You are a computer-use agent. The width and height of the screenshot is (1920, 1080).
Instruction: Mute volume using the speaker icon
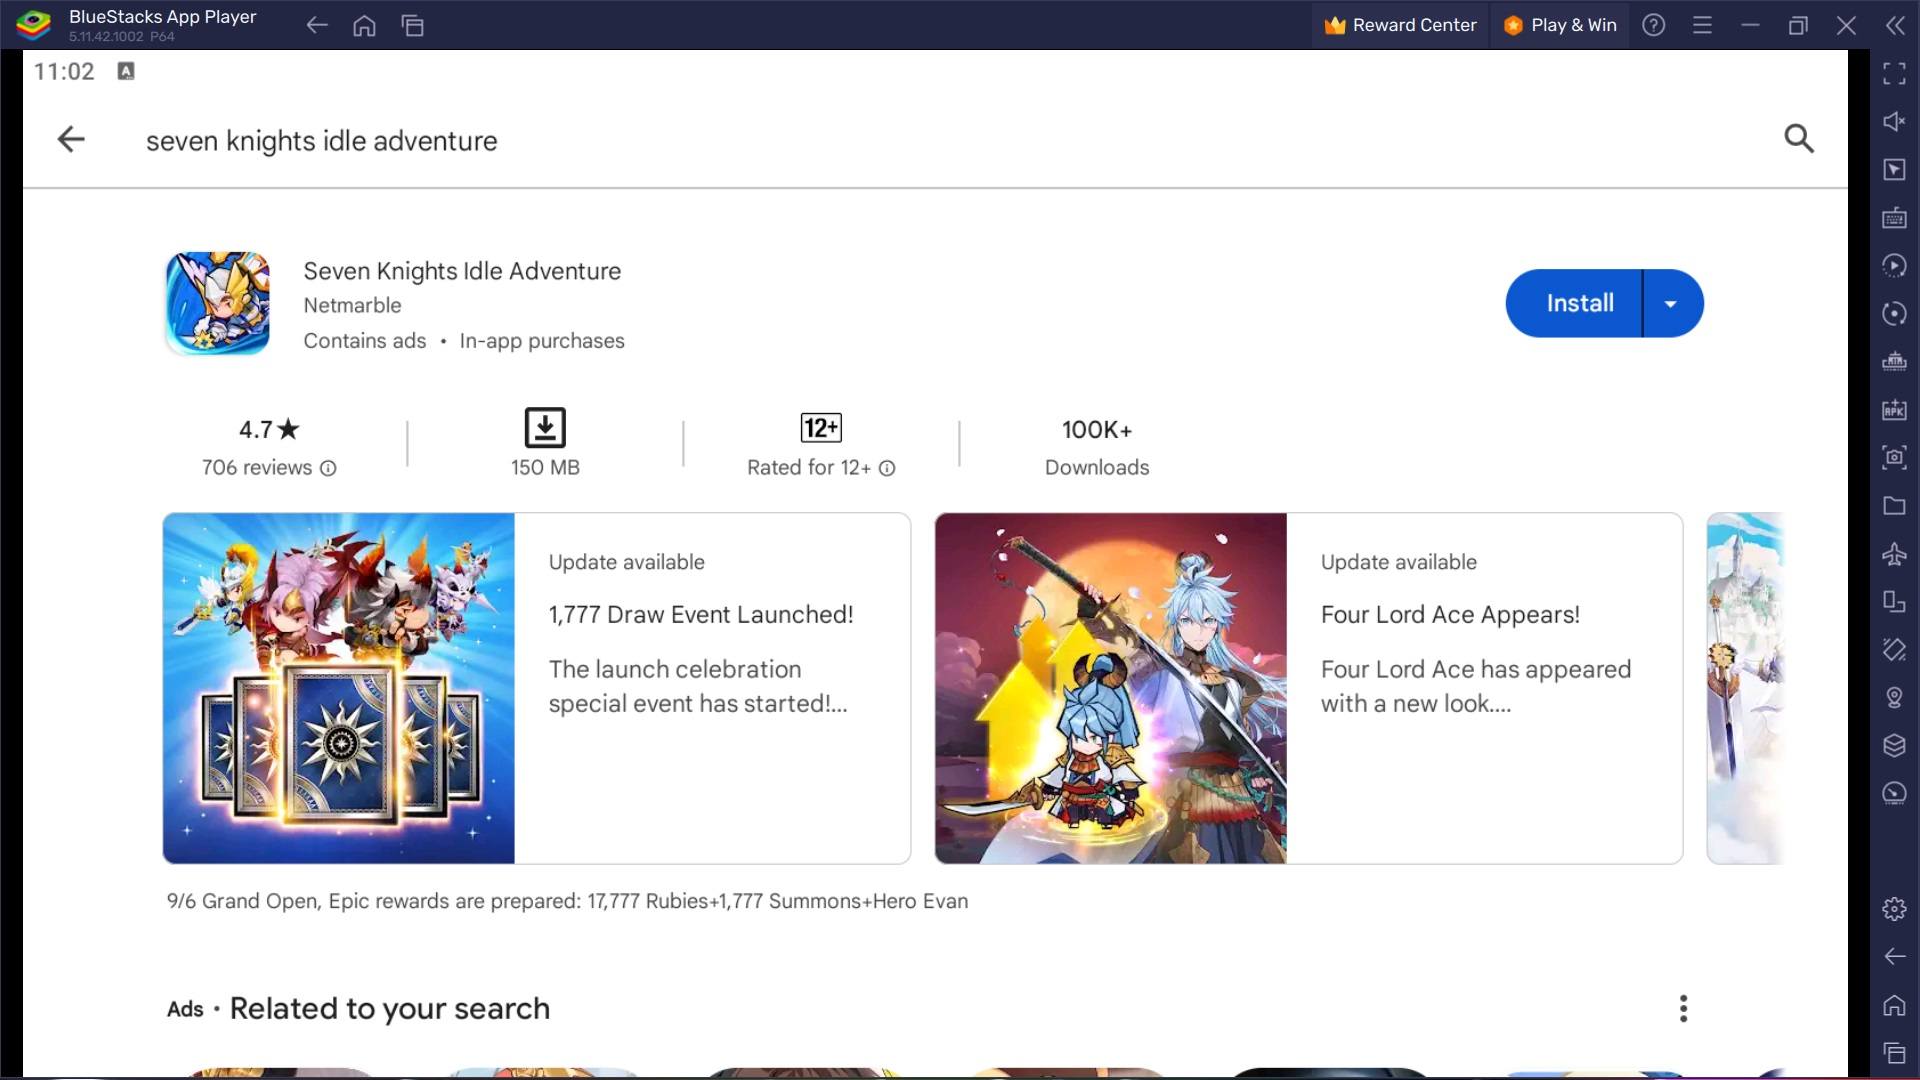tap(1894, 121)
